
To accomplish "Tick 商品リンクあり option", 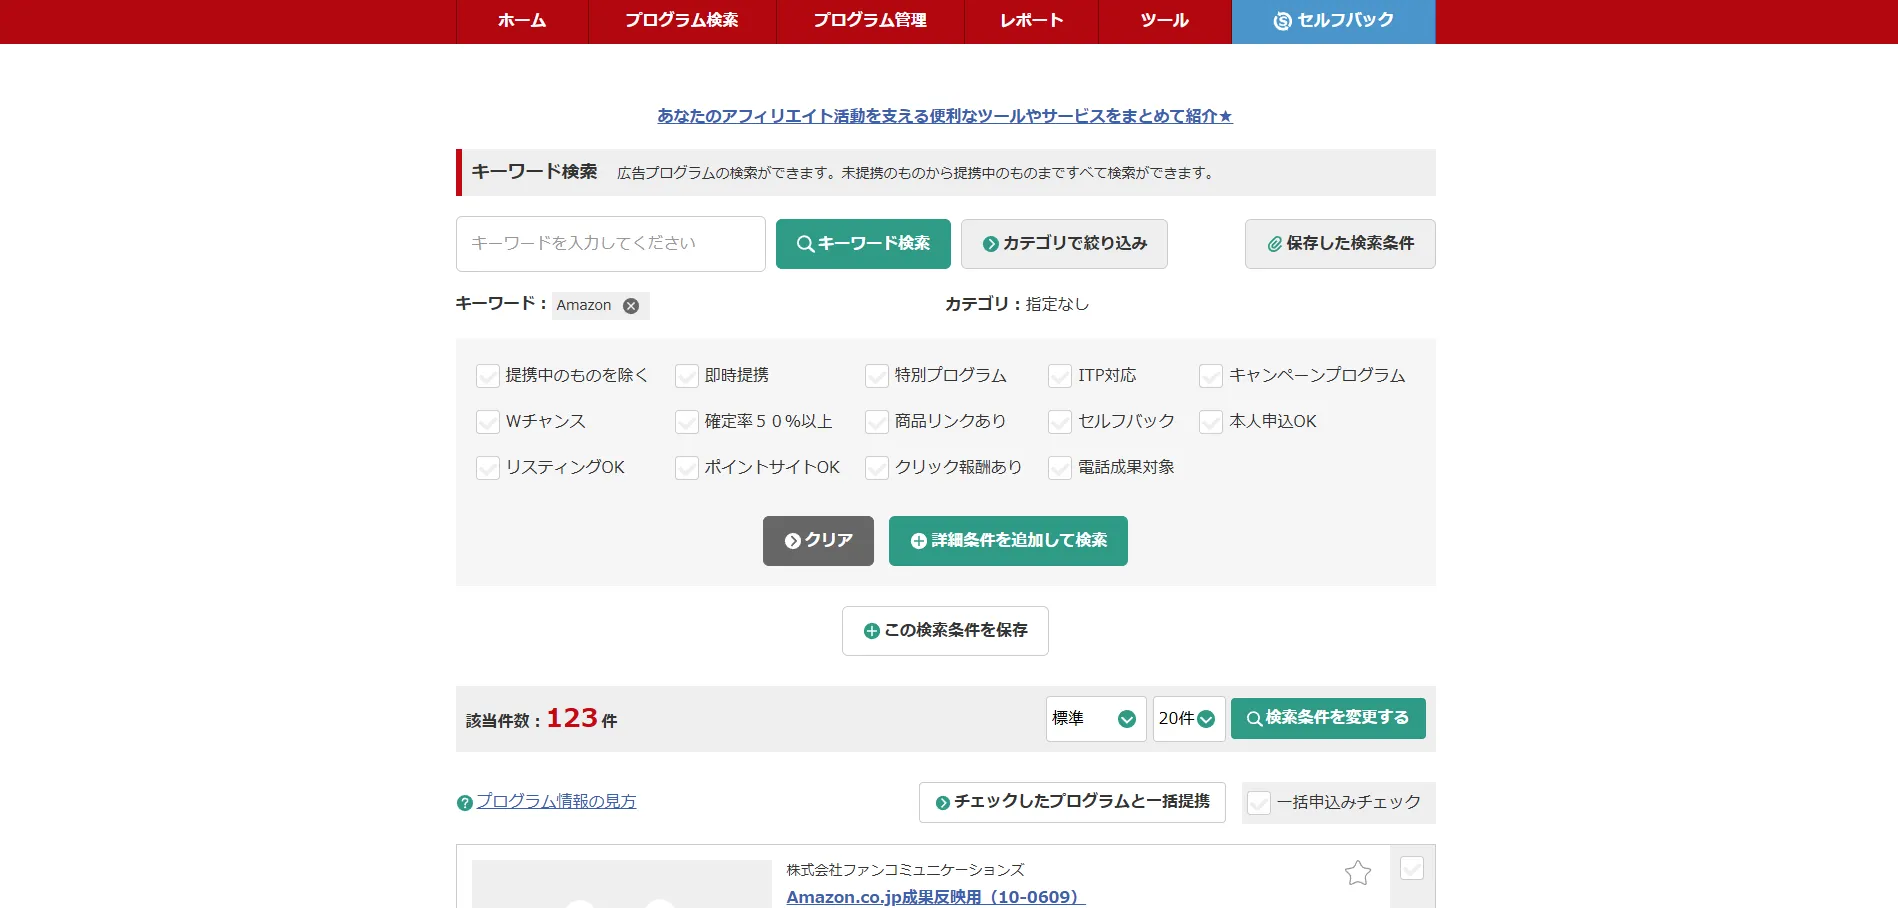I will pyautogui.click(x=877, y=422).
